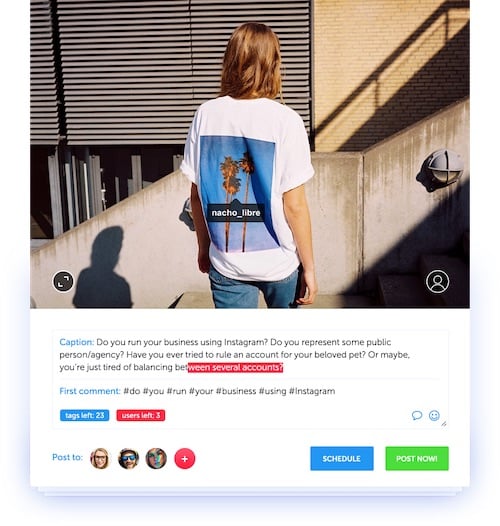Grab the textarea resize handle corner
The width and height of the screenshot is (500, 526).
point(444,424)
